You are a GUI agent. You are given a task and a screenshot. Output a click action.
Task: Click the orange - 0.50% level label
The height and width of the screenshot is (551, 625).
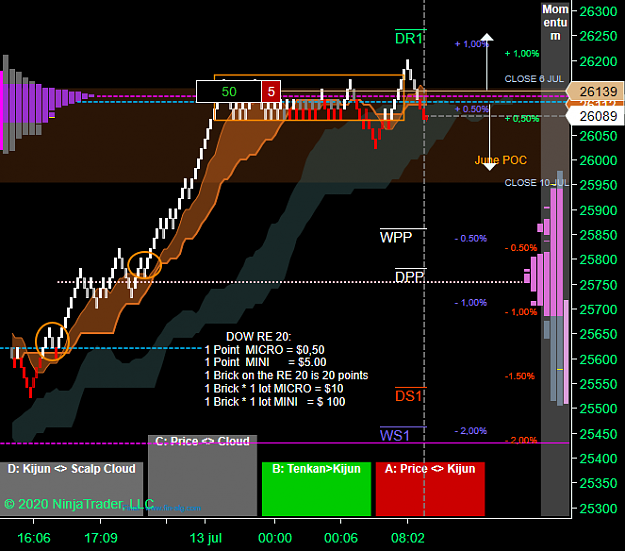(521, 248)
